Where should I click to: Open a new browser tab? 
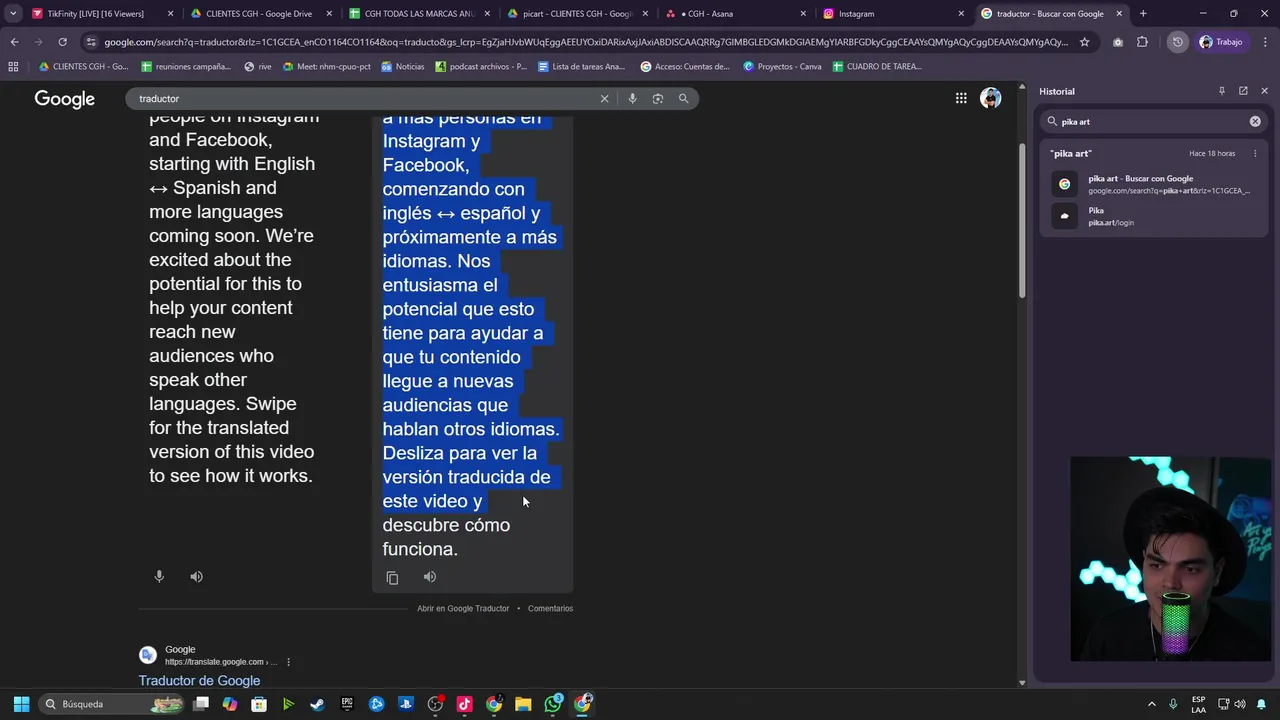(1143, 14)
